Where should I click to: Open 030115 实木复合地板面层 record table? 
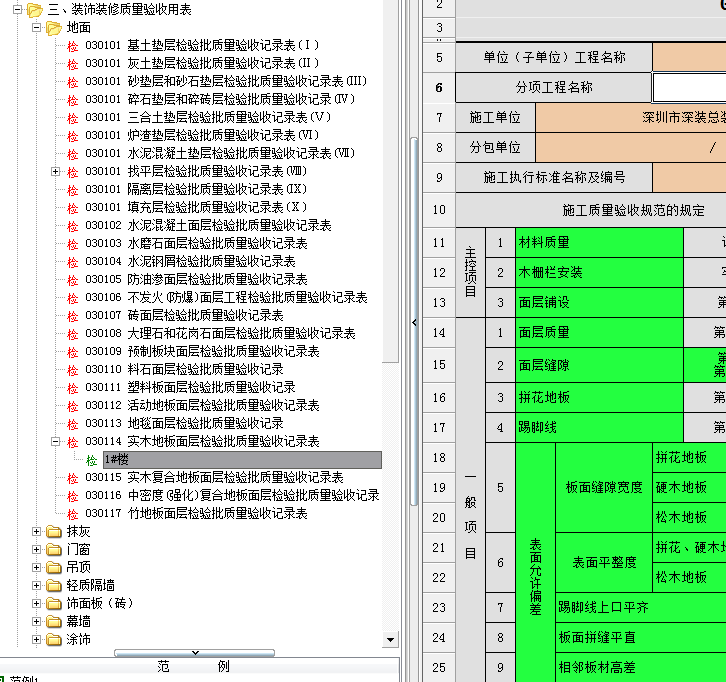click(x=236, y=478)
